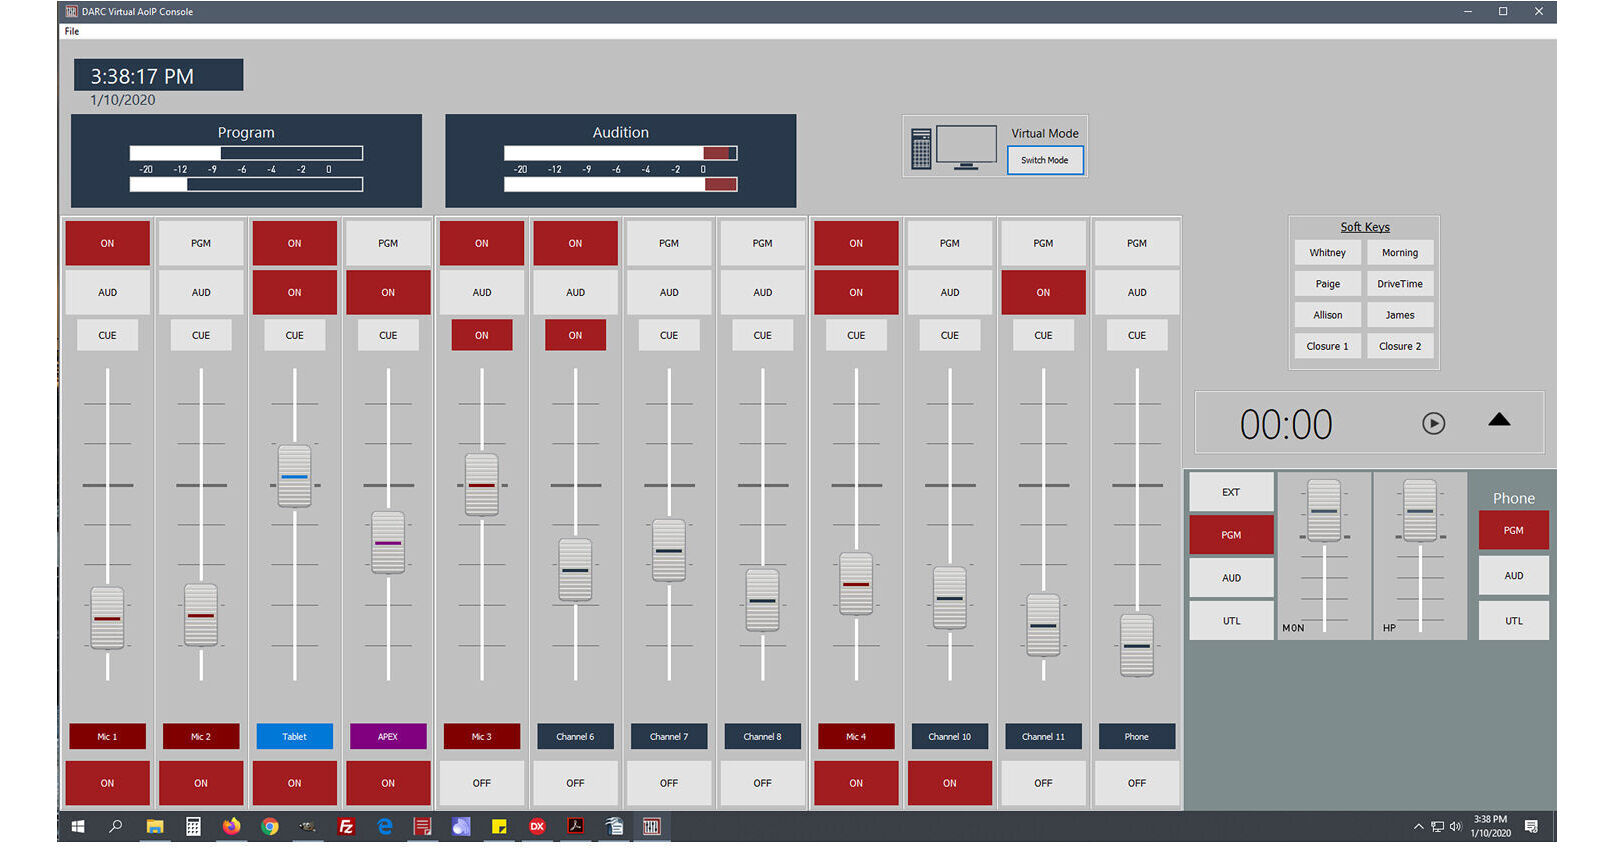Screen dimensions: 1615x848
Task: Activate the Closure 2 soft key
Action: [1400, 346]
